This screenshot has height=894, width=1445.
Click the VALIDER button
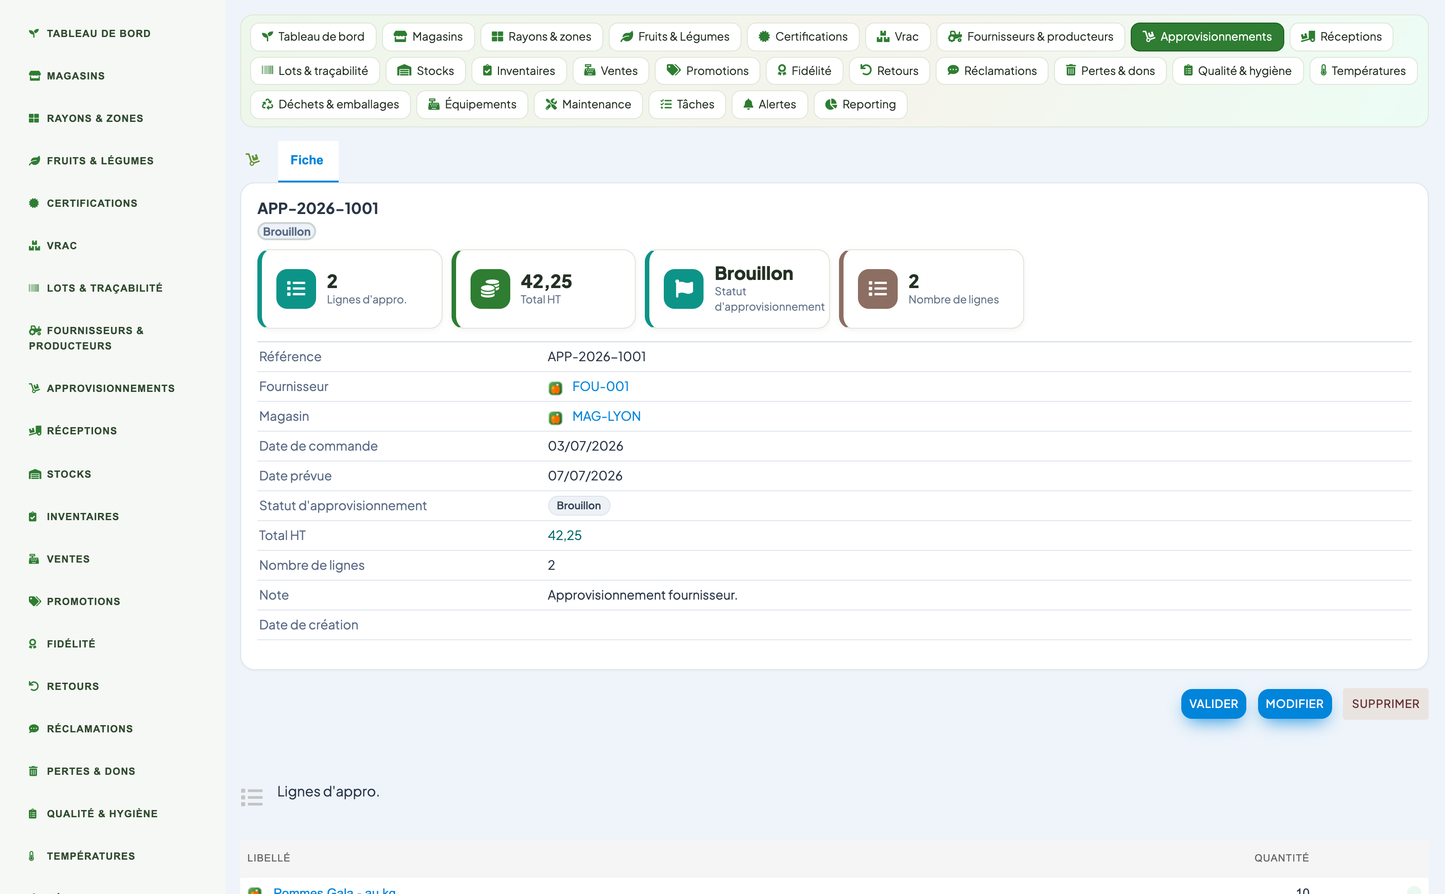tap(1213, 704)
